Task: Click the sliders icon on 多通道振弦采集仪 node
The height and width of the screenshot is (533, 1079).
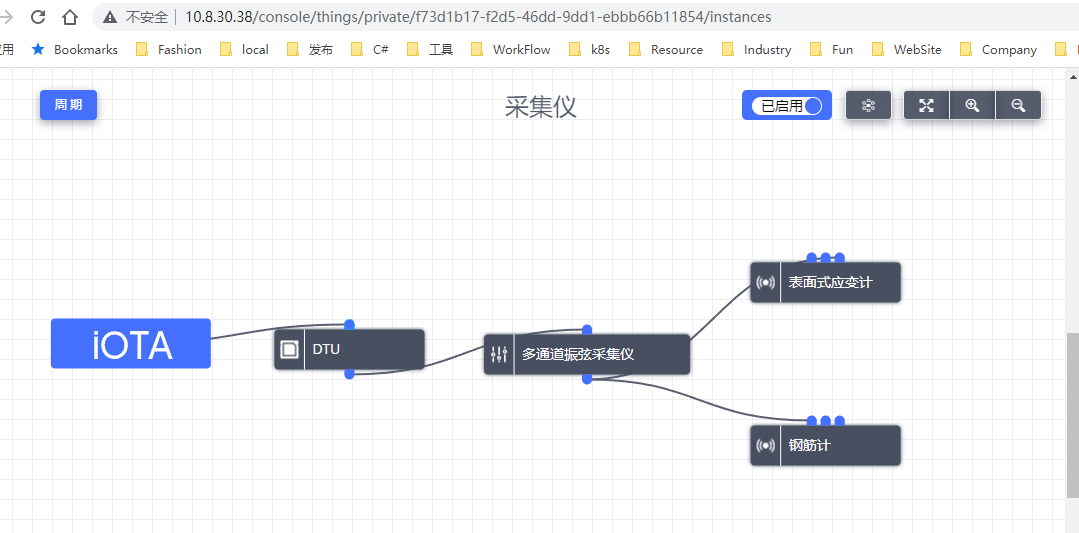Action: [499, 354]
